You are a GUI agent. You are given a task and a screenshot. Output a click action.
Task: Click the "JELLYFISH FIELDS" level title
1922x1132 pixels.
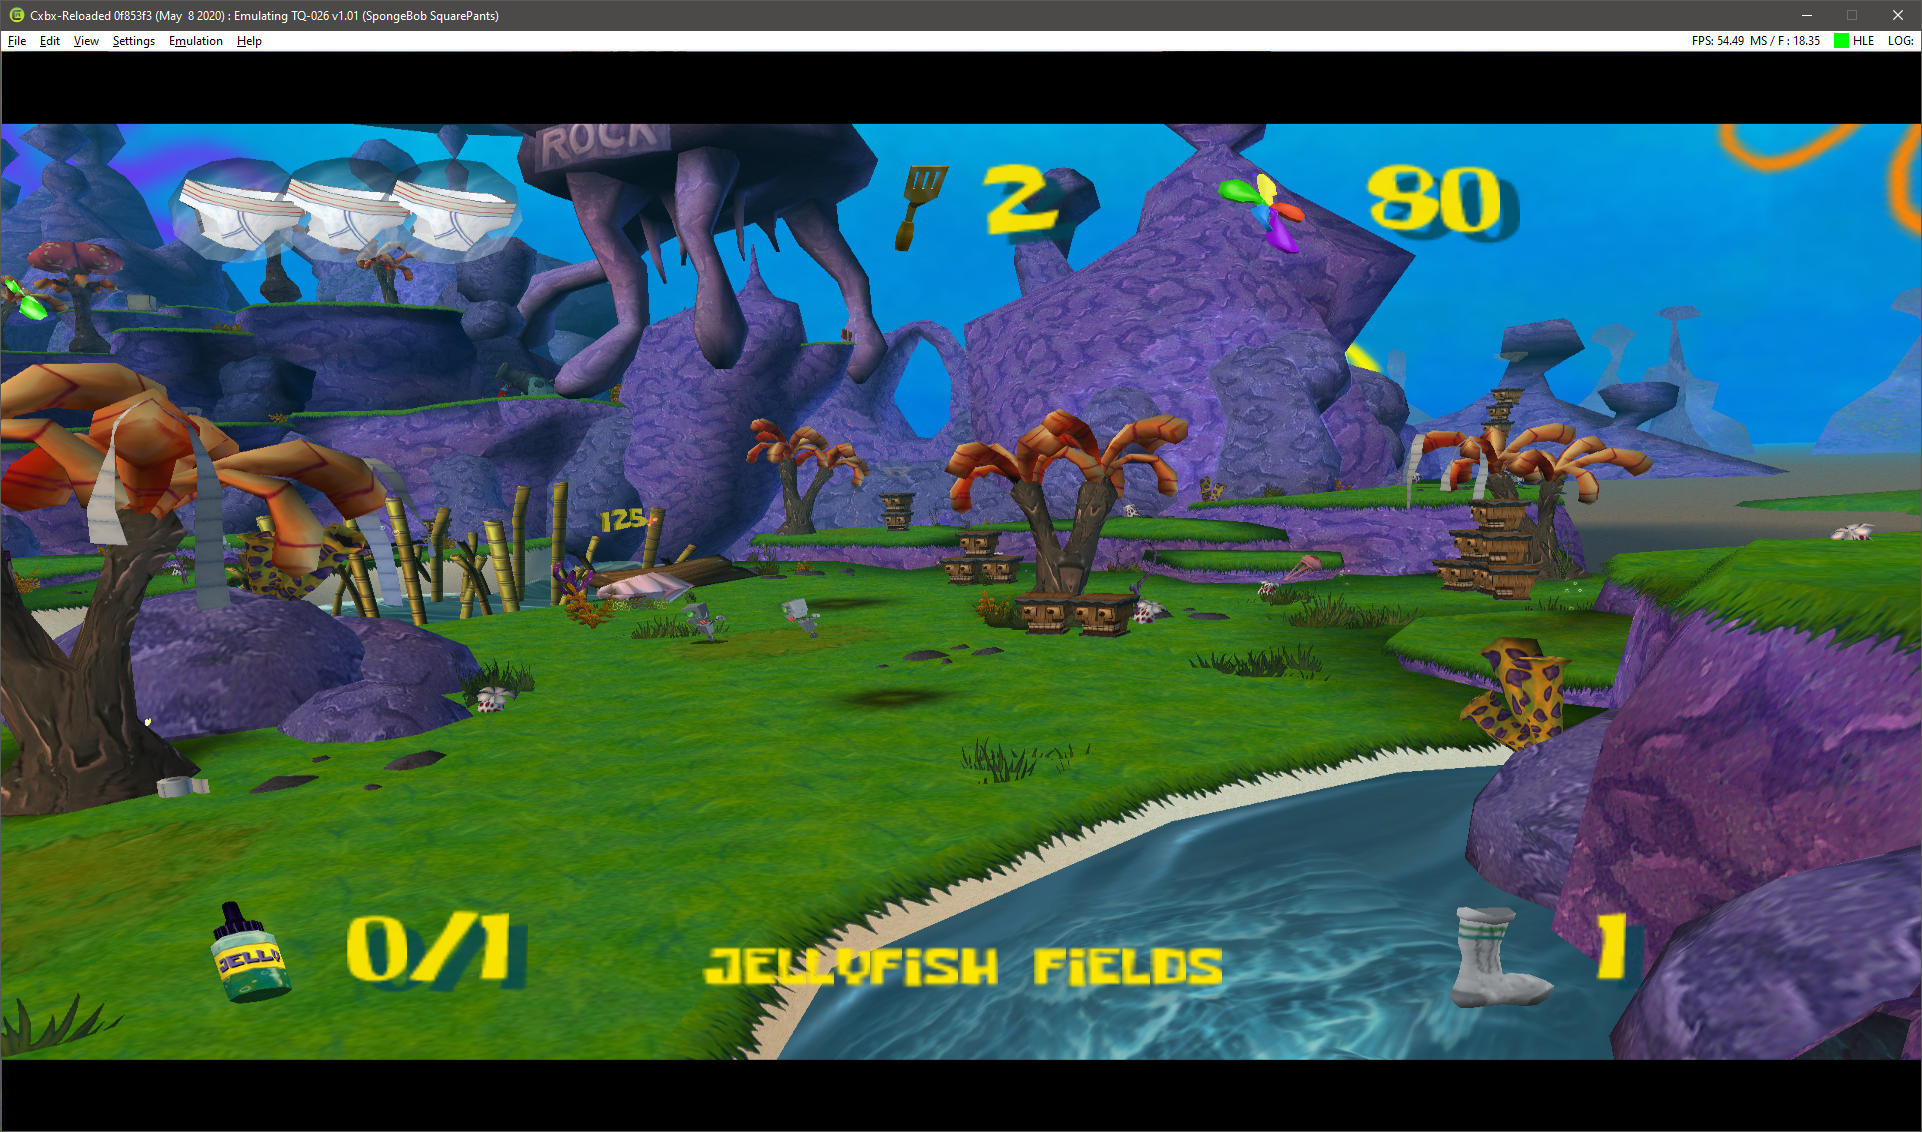(x=964, y=966)
